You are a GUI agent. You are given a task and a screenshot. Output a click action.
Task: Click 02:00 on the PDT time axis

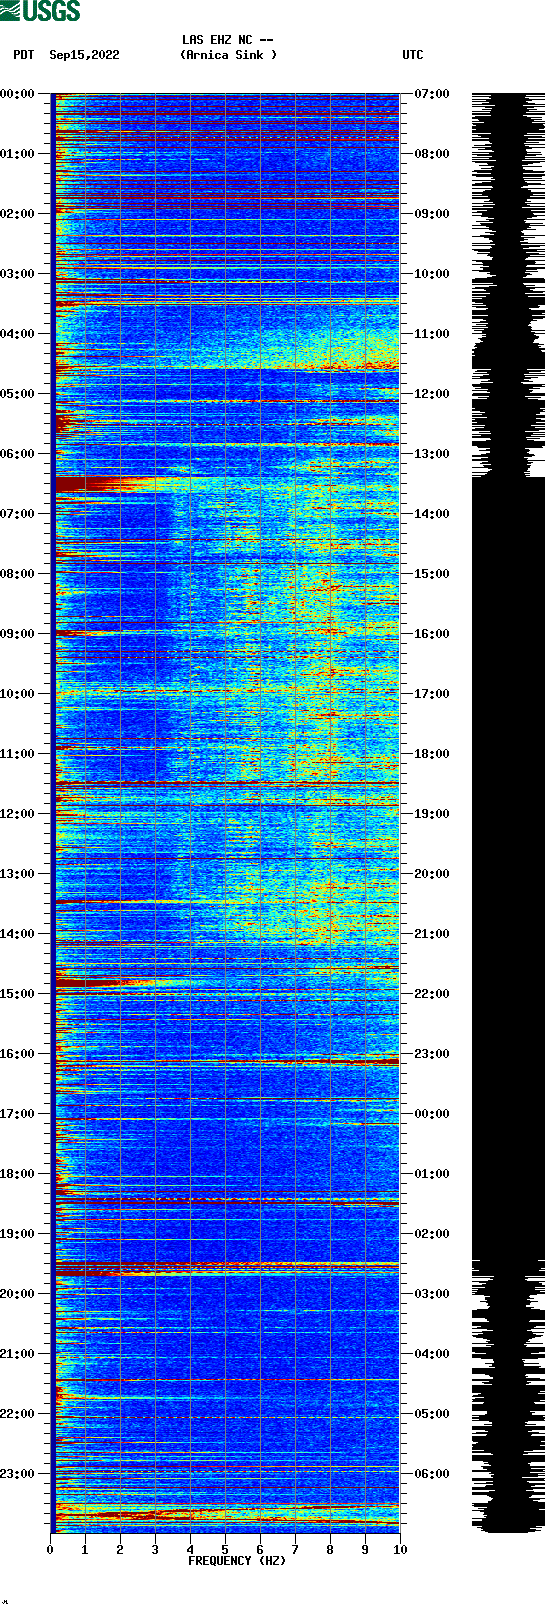click(18, 214)
